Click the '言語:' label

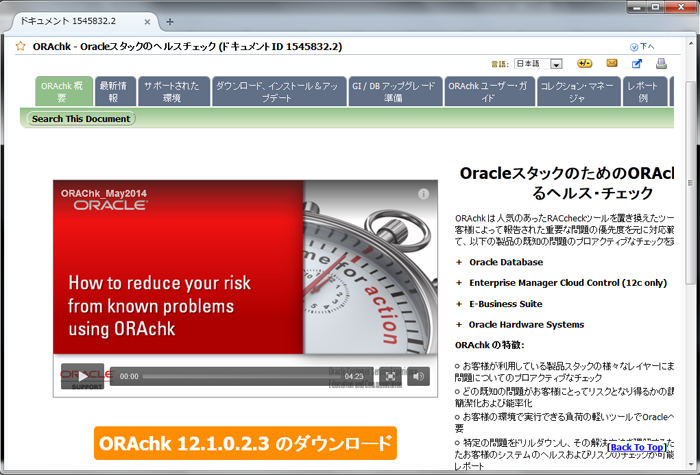500,64
